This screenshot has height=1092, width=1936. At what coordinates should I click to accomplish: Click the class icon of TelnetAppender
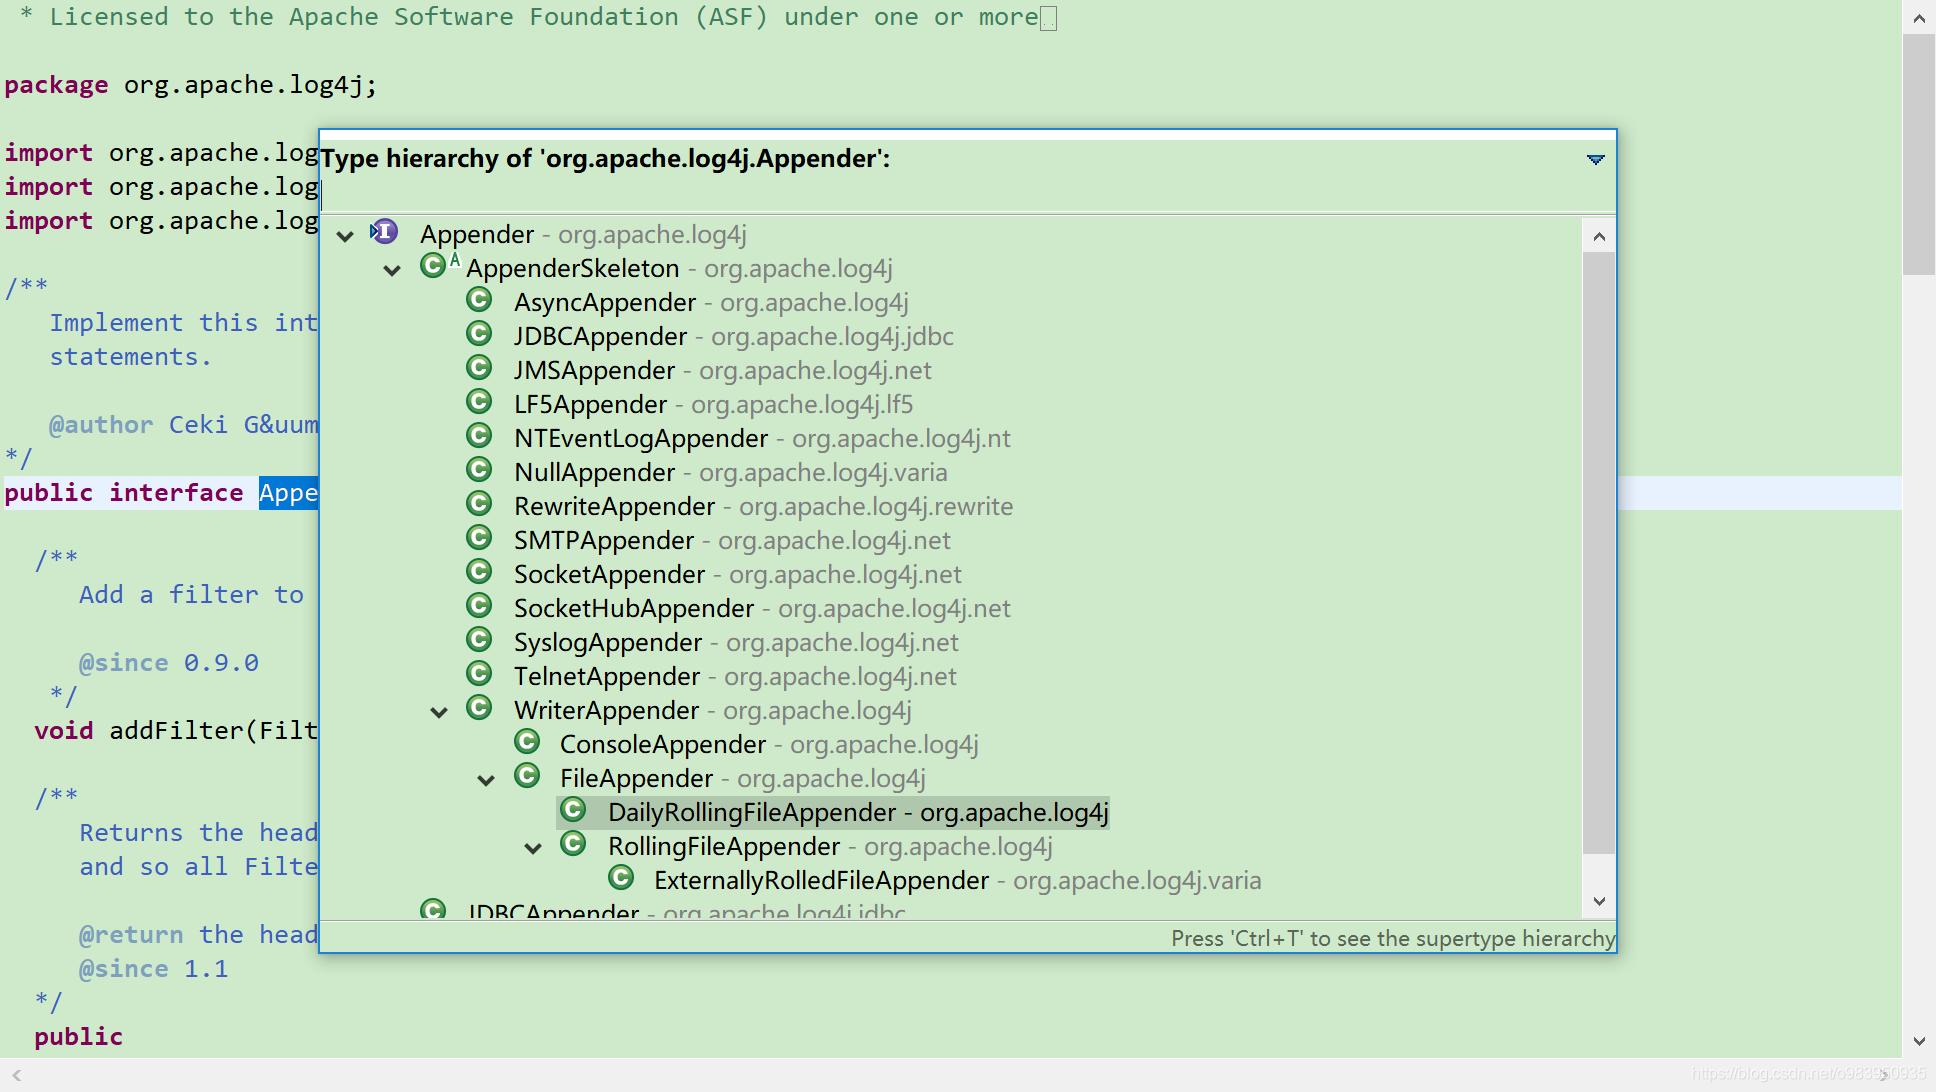pos(480,674)
